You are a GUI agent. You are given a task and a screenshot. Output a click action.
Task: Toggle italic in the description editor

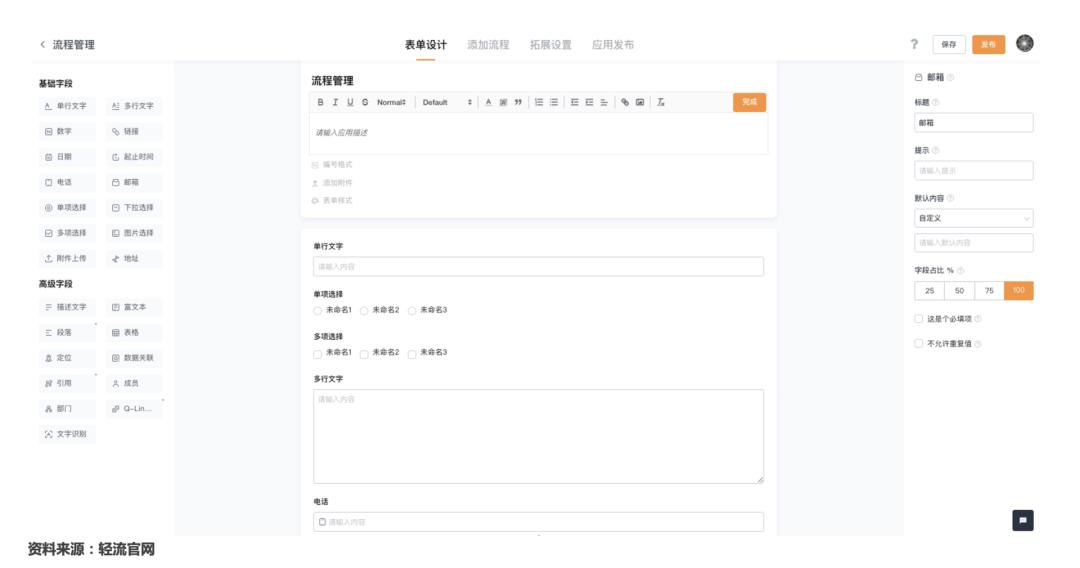[x=335, y=102]
